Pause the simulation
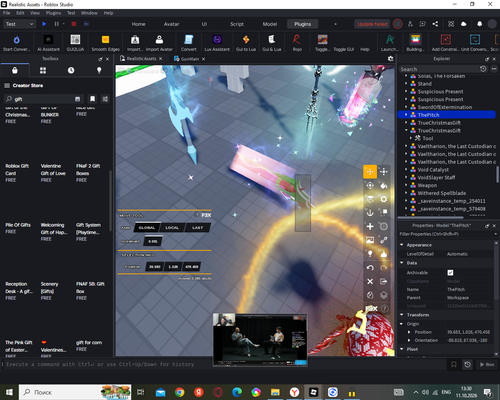 point(56,24)
